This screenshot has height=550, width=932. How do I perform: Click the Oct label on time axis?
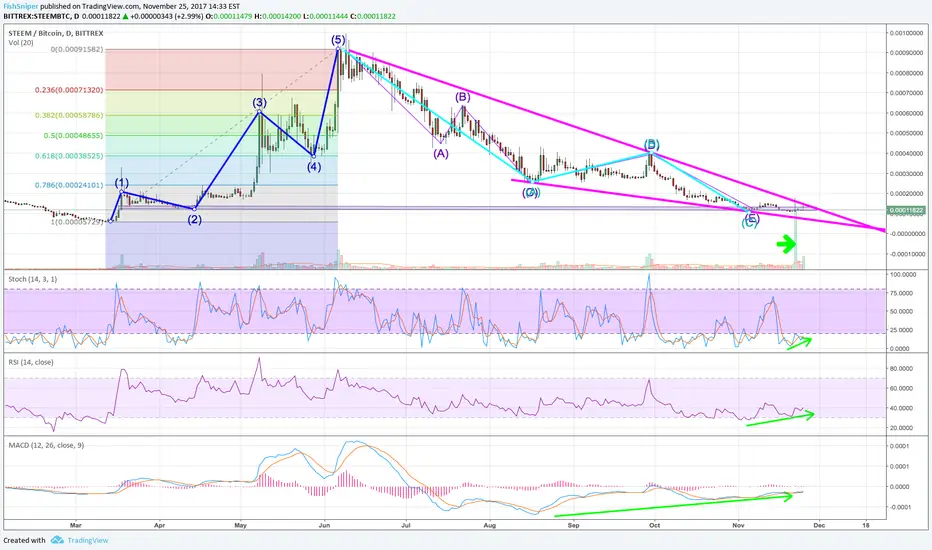click(x=654, y=525)
